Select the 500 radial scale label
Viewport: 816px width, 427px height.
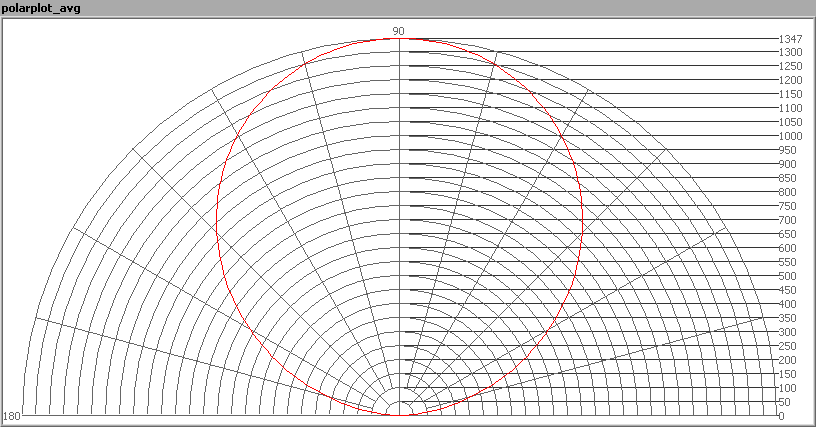(x=787, y=276)
